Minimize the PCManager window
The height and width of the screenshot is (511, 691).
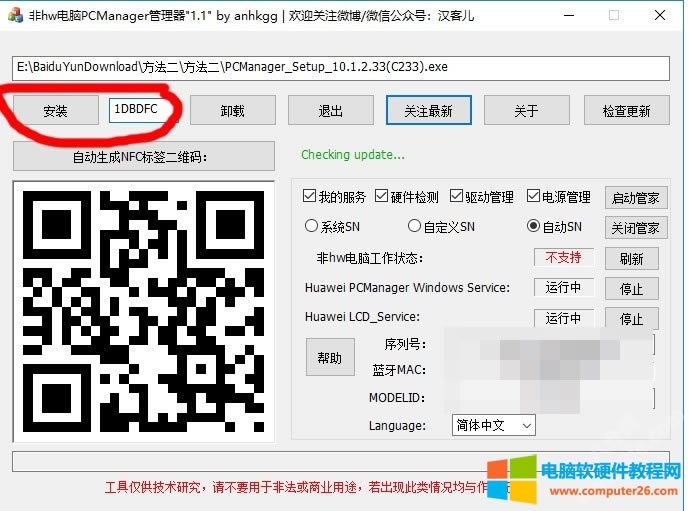pos(569,15)
